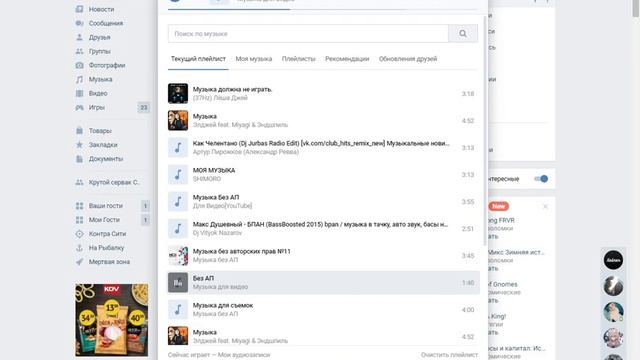
Task: Click the Мертвая зона icon
Action: click(80, 262)
